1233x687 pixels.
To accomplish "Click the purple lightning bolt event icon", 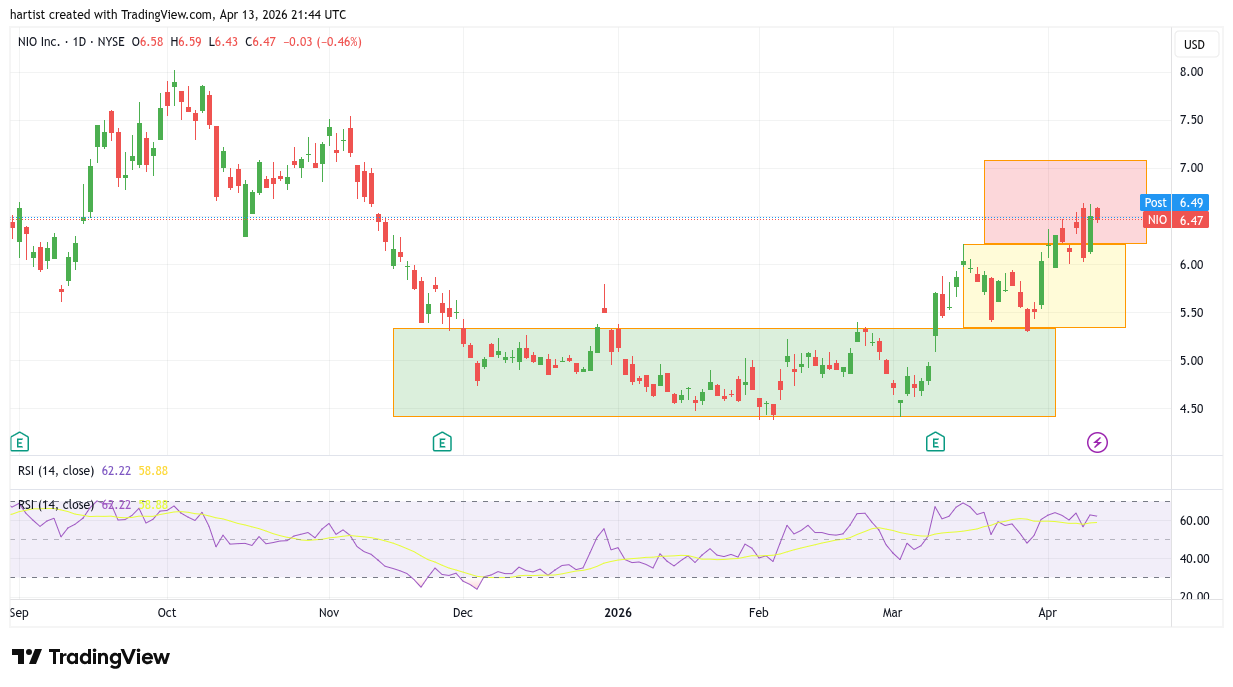I will (1097, 442).
